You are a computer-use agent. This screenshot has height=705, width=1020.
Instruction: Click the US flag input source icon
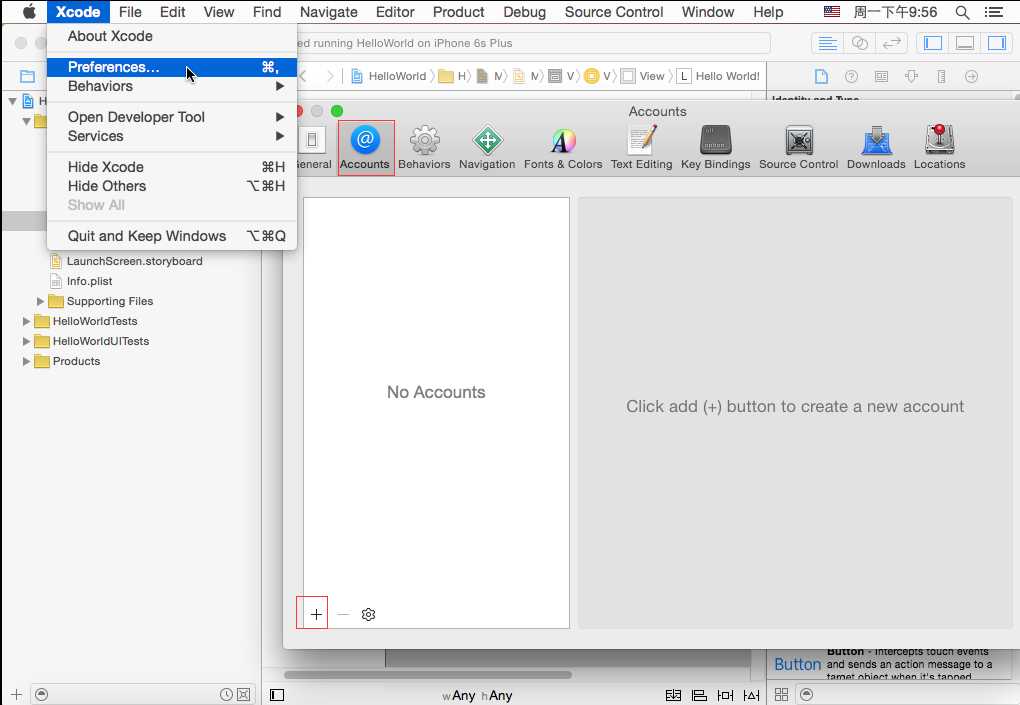pyautogui.click(x=831, y=12)
